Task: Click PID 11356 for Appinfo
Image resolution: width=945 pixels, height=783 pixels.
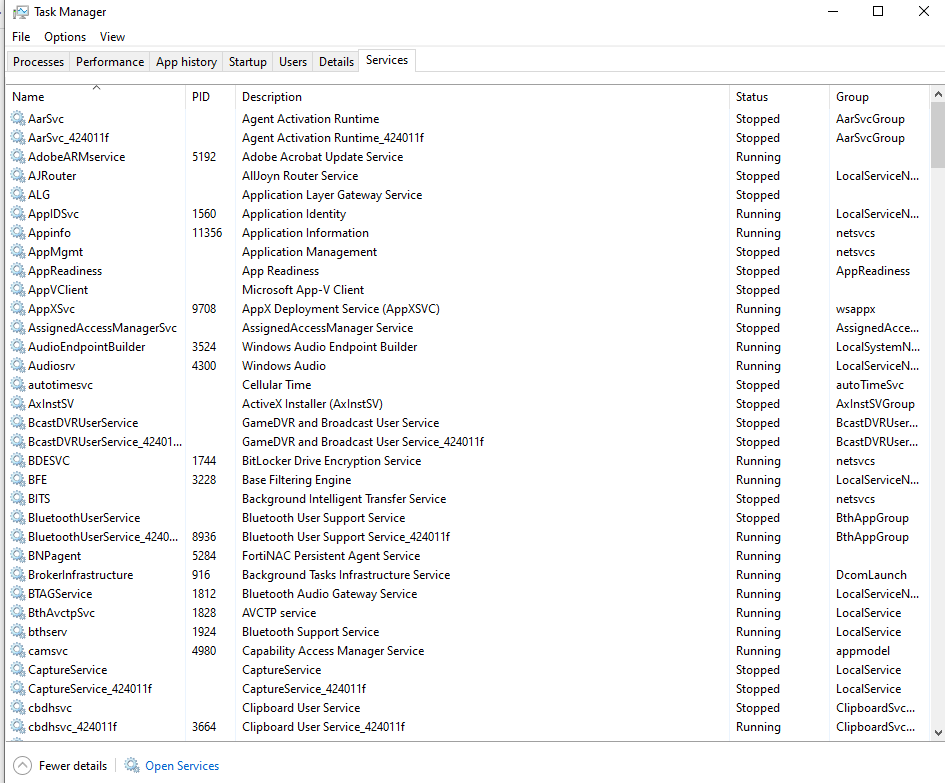Action: point(207,233)
